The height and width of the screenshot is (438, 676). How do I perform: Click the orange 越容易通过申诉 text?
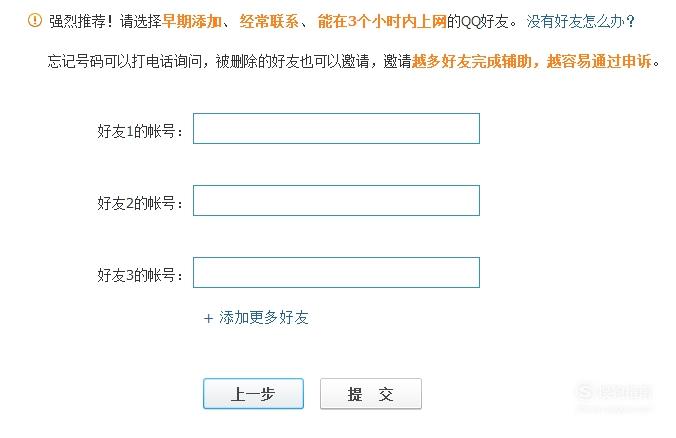click(599, 61)
